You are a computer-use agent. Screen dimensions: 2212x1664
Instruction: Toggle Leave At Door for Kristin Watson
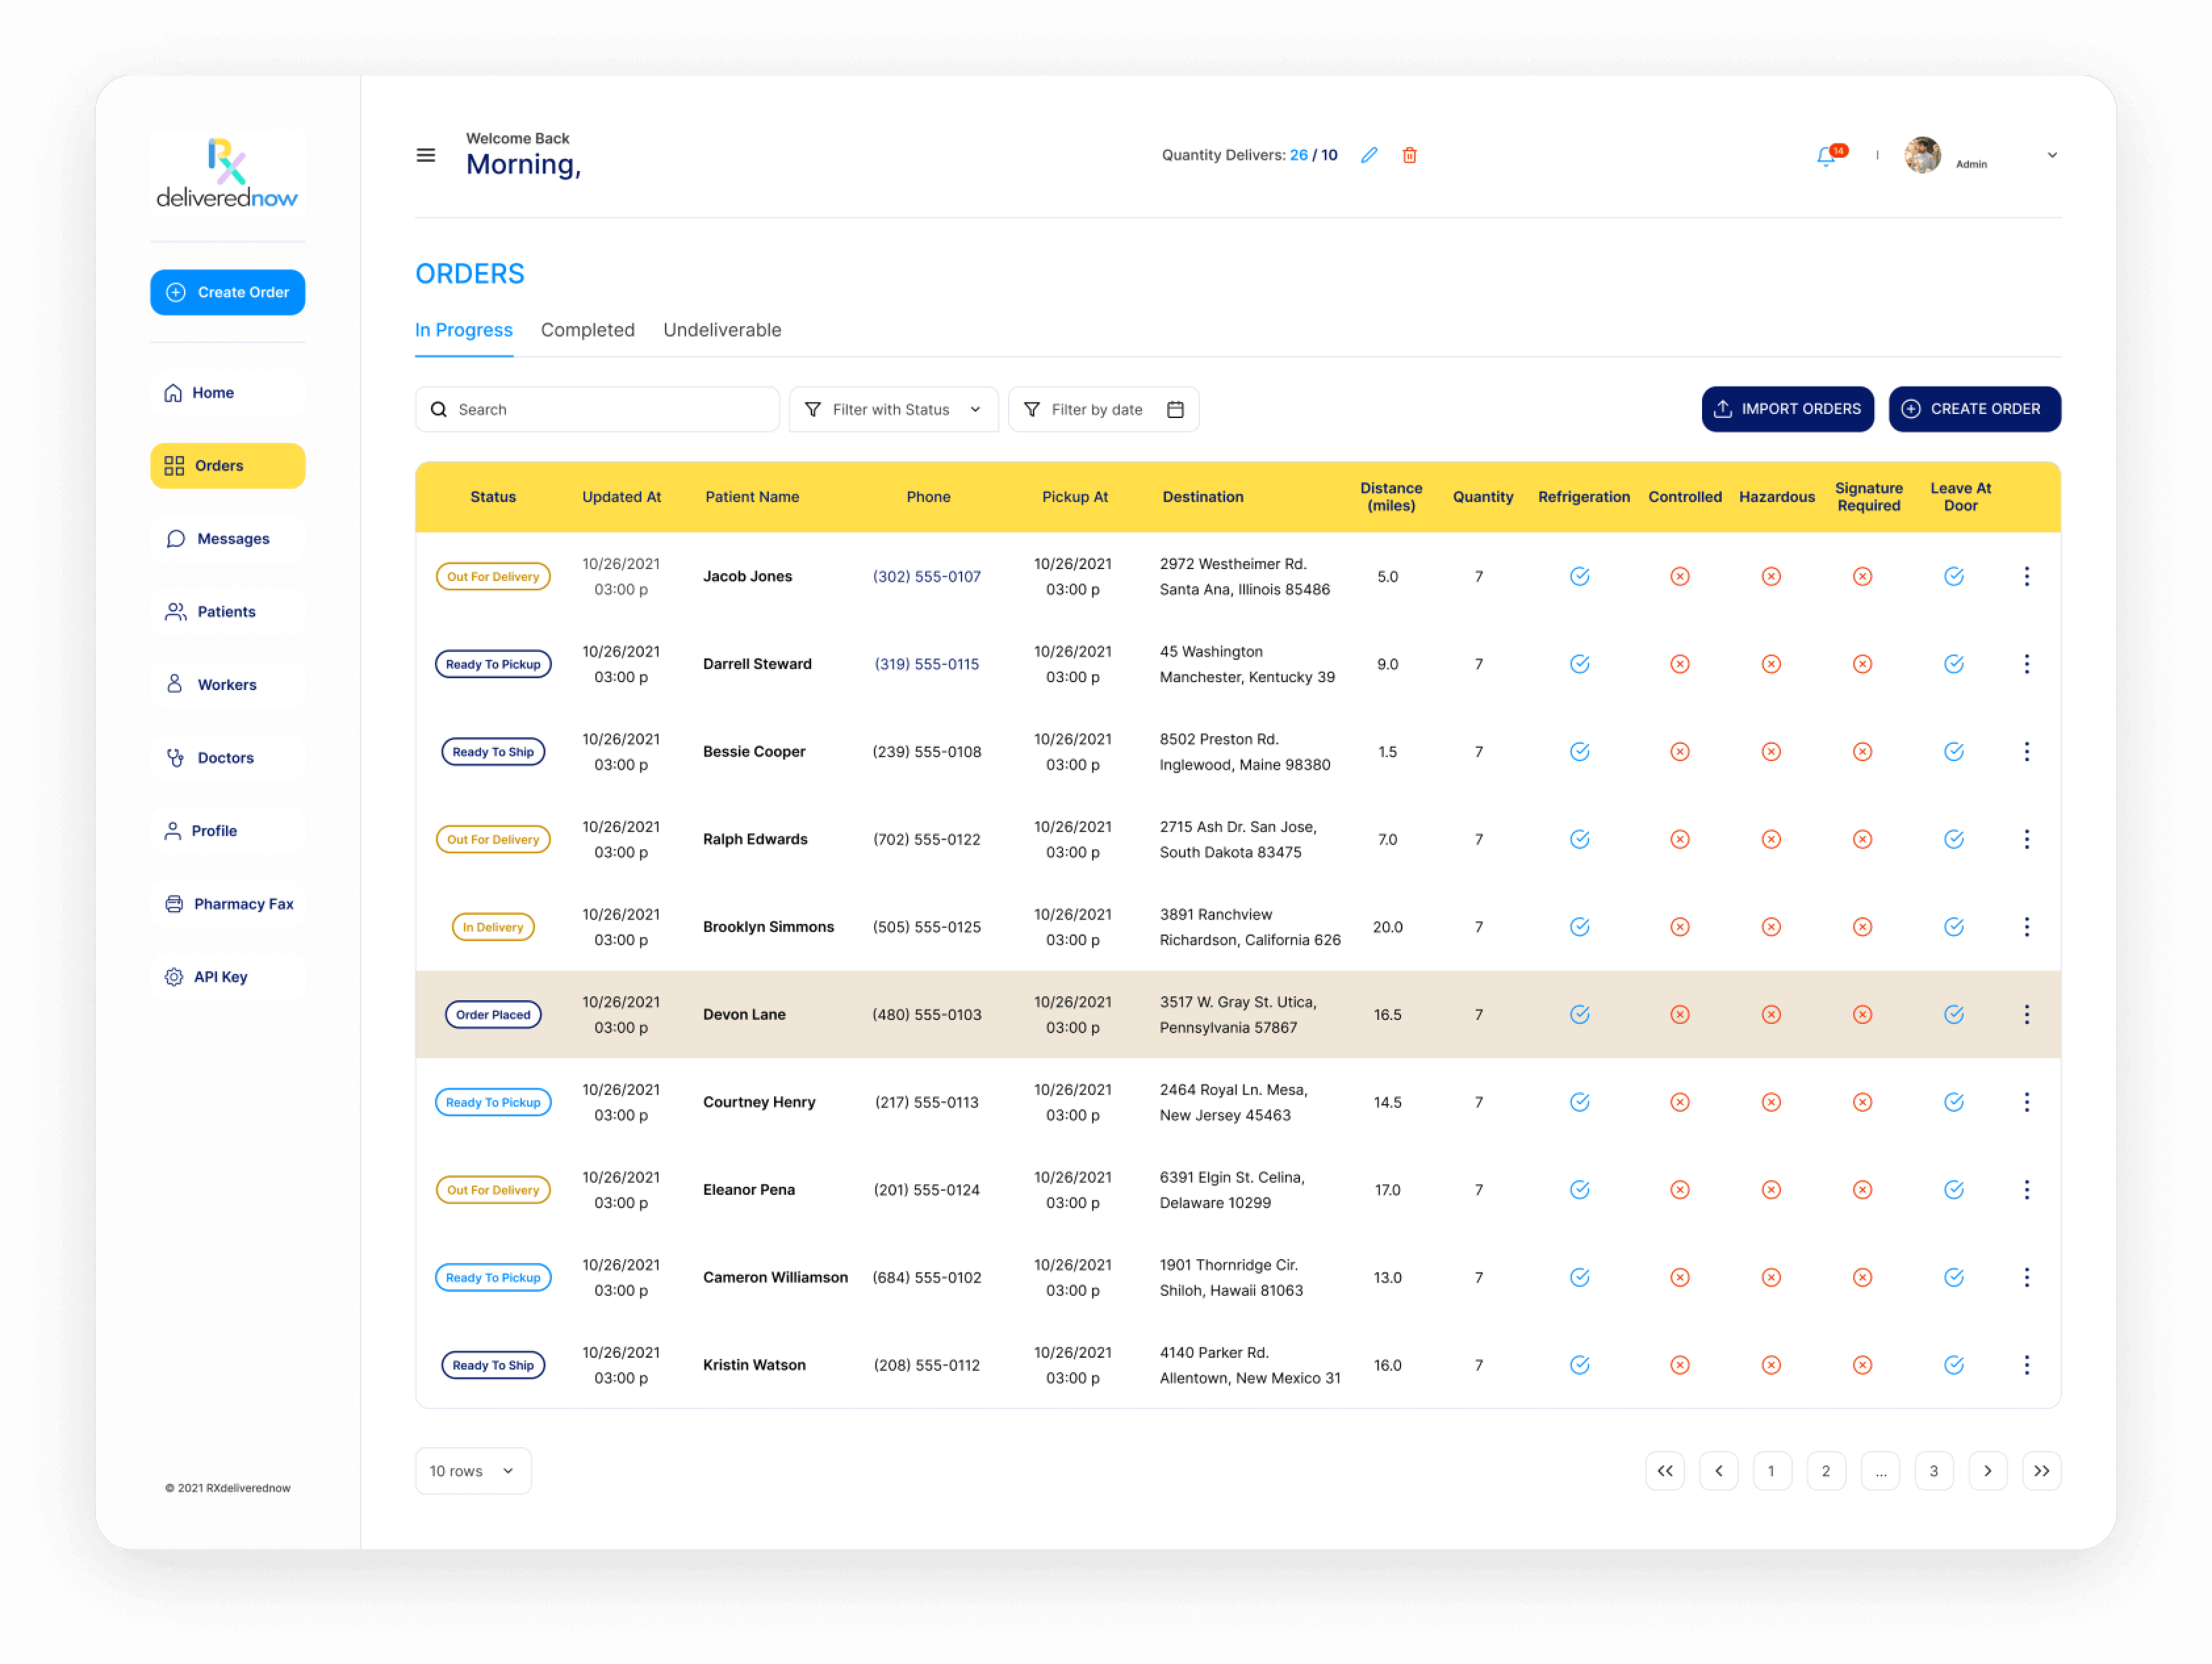click(1954, 1364)
